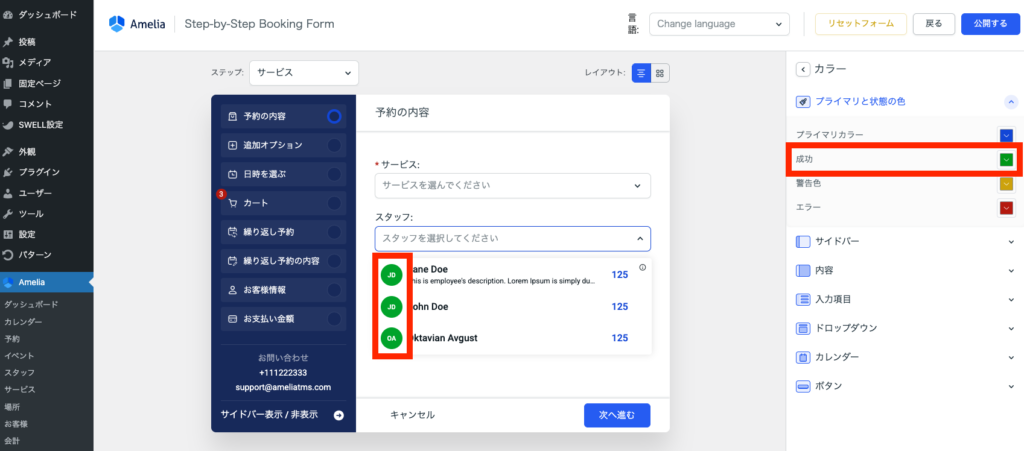1024x451 pixels.
Task: Open the ステップ selection dropdown
Action: click(x=303, y=73)
